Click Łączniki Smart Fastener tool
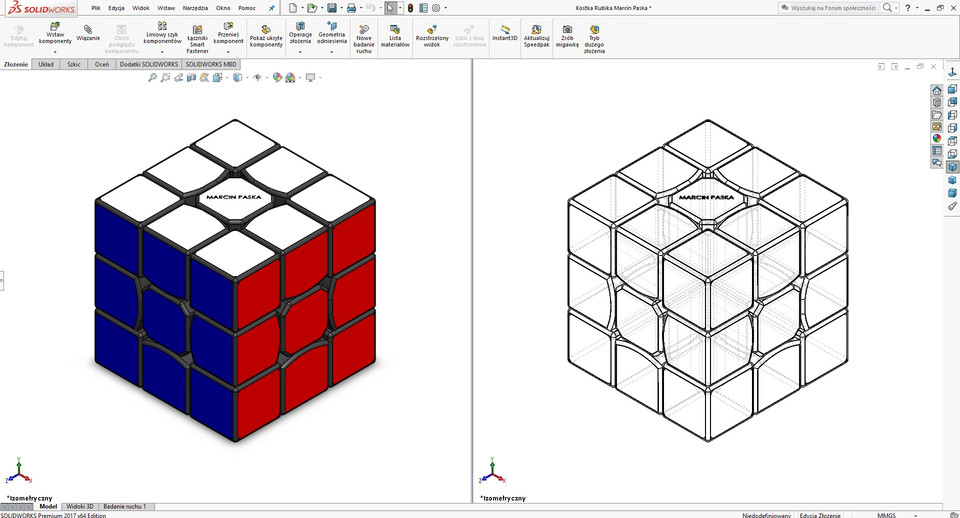Screen dimensions: 960x518 pos(197,39)
